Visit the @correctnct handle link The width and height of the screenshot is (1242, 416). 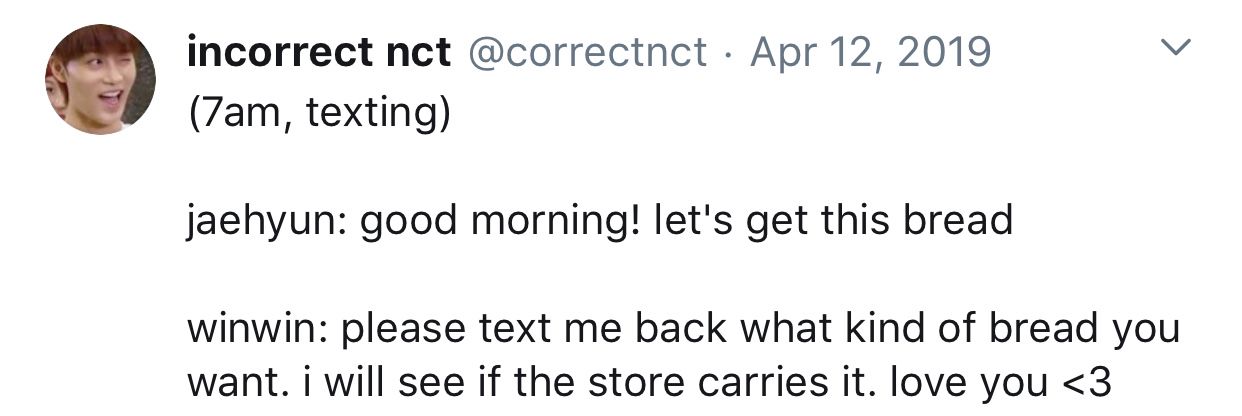tap(587, 51)
